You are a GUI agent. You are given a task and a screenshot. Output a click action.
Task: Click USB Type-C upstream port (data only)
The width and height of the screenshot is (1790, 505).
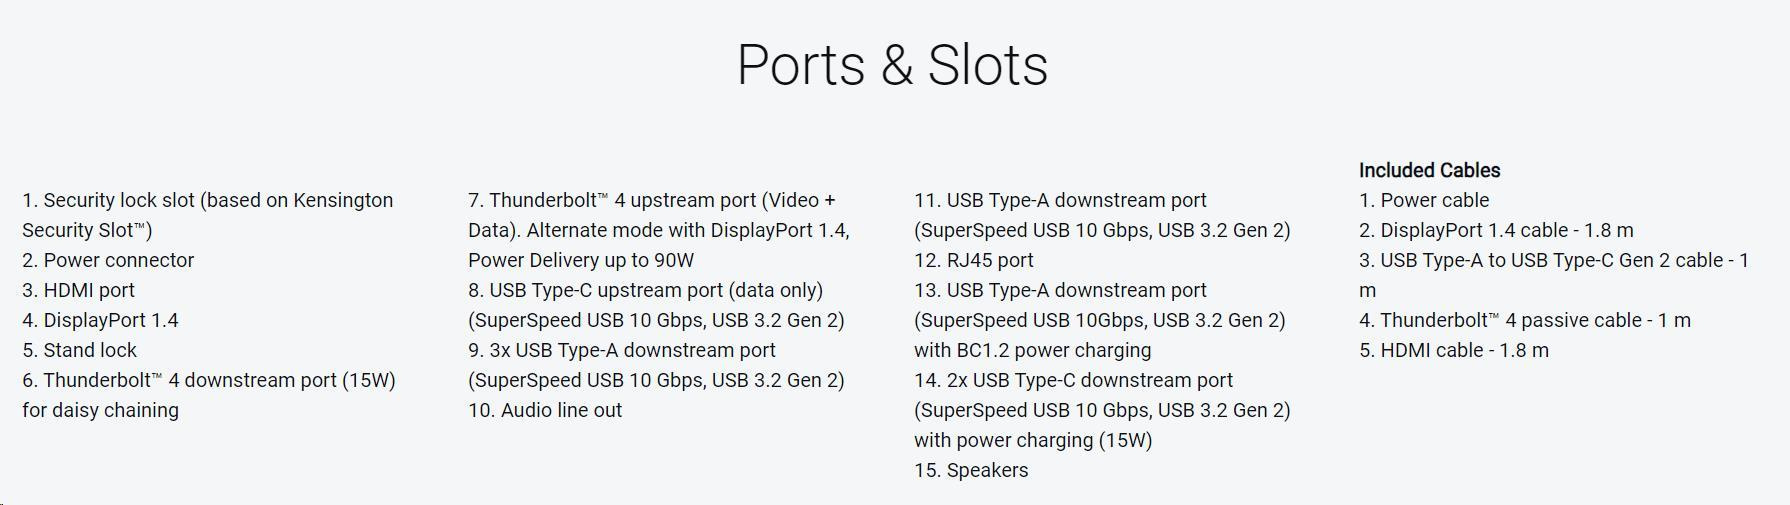pyautogui.click(x=645, y=291)
